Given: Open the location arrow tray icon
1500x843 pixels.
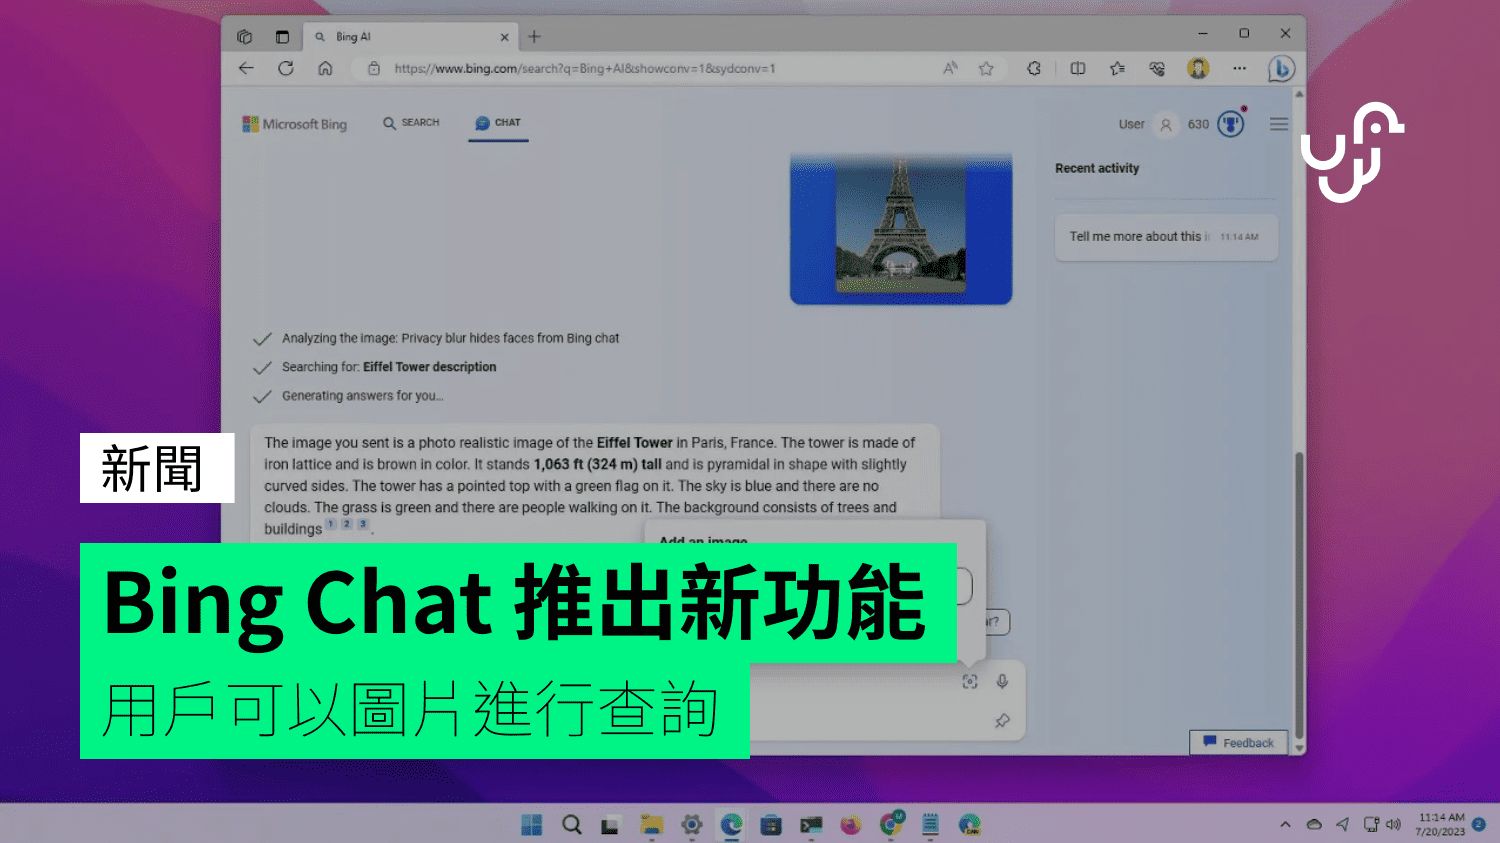Looking at the screenshot, I should click(1342, 825).
